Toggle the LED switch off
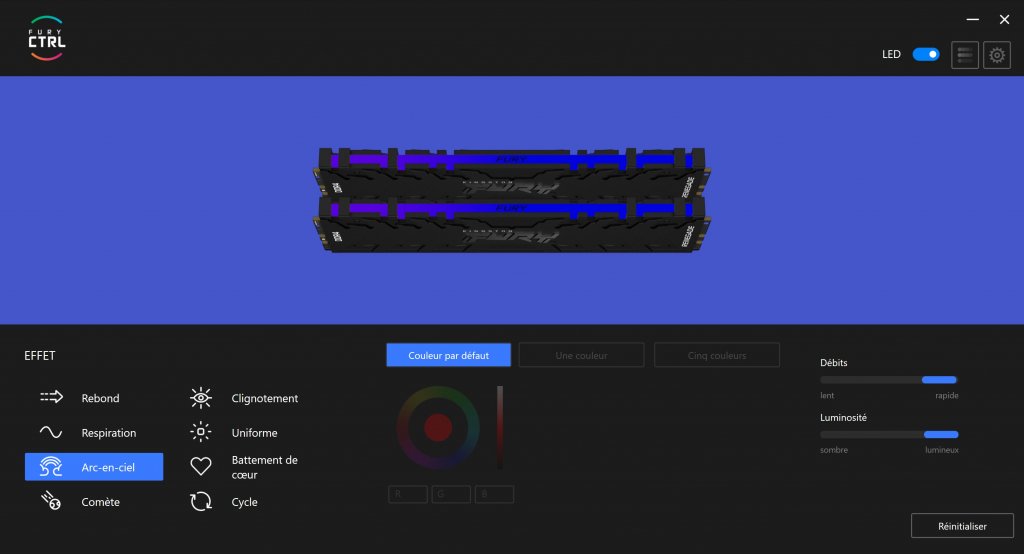 926,54
